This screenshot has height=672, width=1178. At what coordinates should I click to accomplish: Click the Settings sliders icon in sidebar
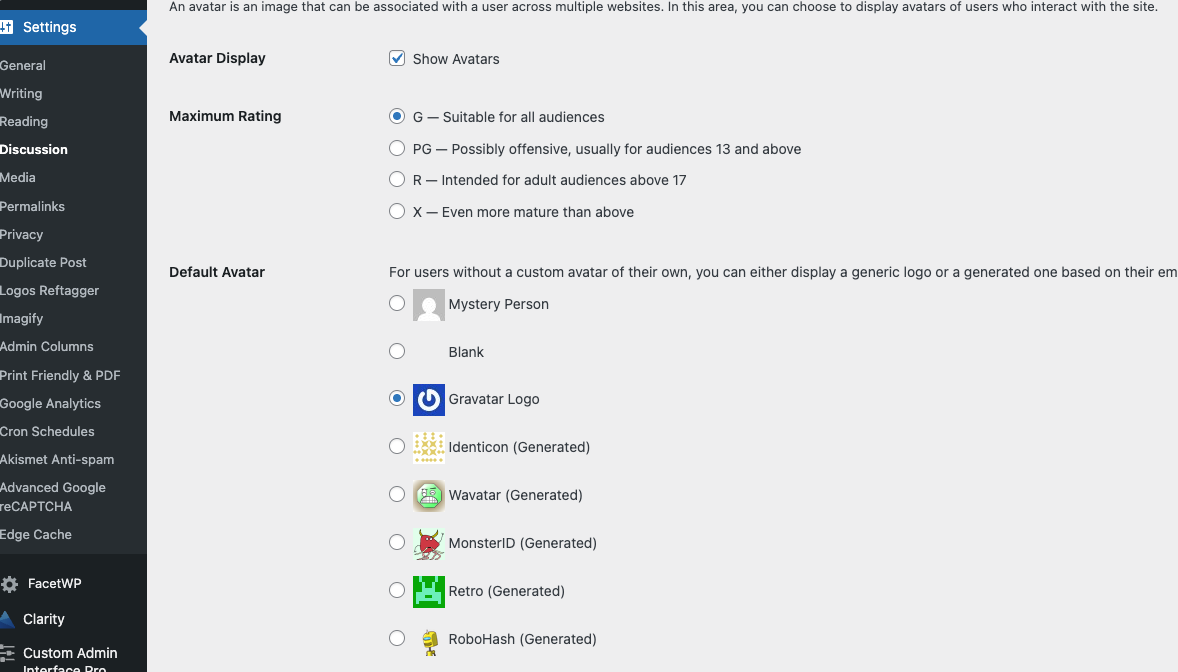tap(6, 27)
